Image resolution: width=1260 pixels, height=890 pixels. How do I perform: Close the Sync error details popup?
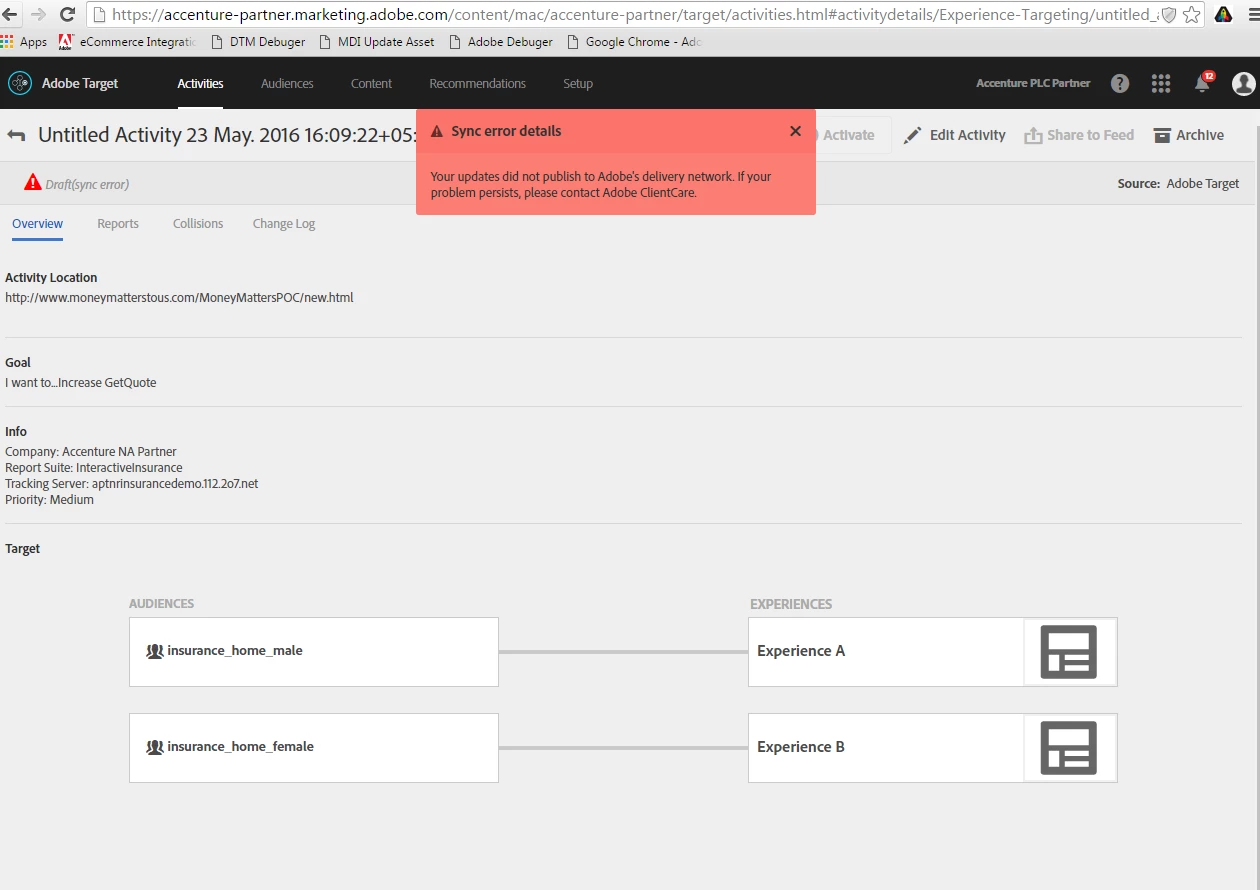(795, 131)
